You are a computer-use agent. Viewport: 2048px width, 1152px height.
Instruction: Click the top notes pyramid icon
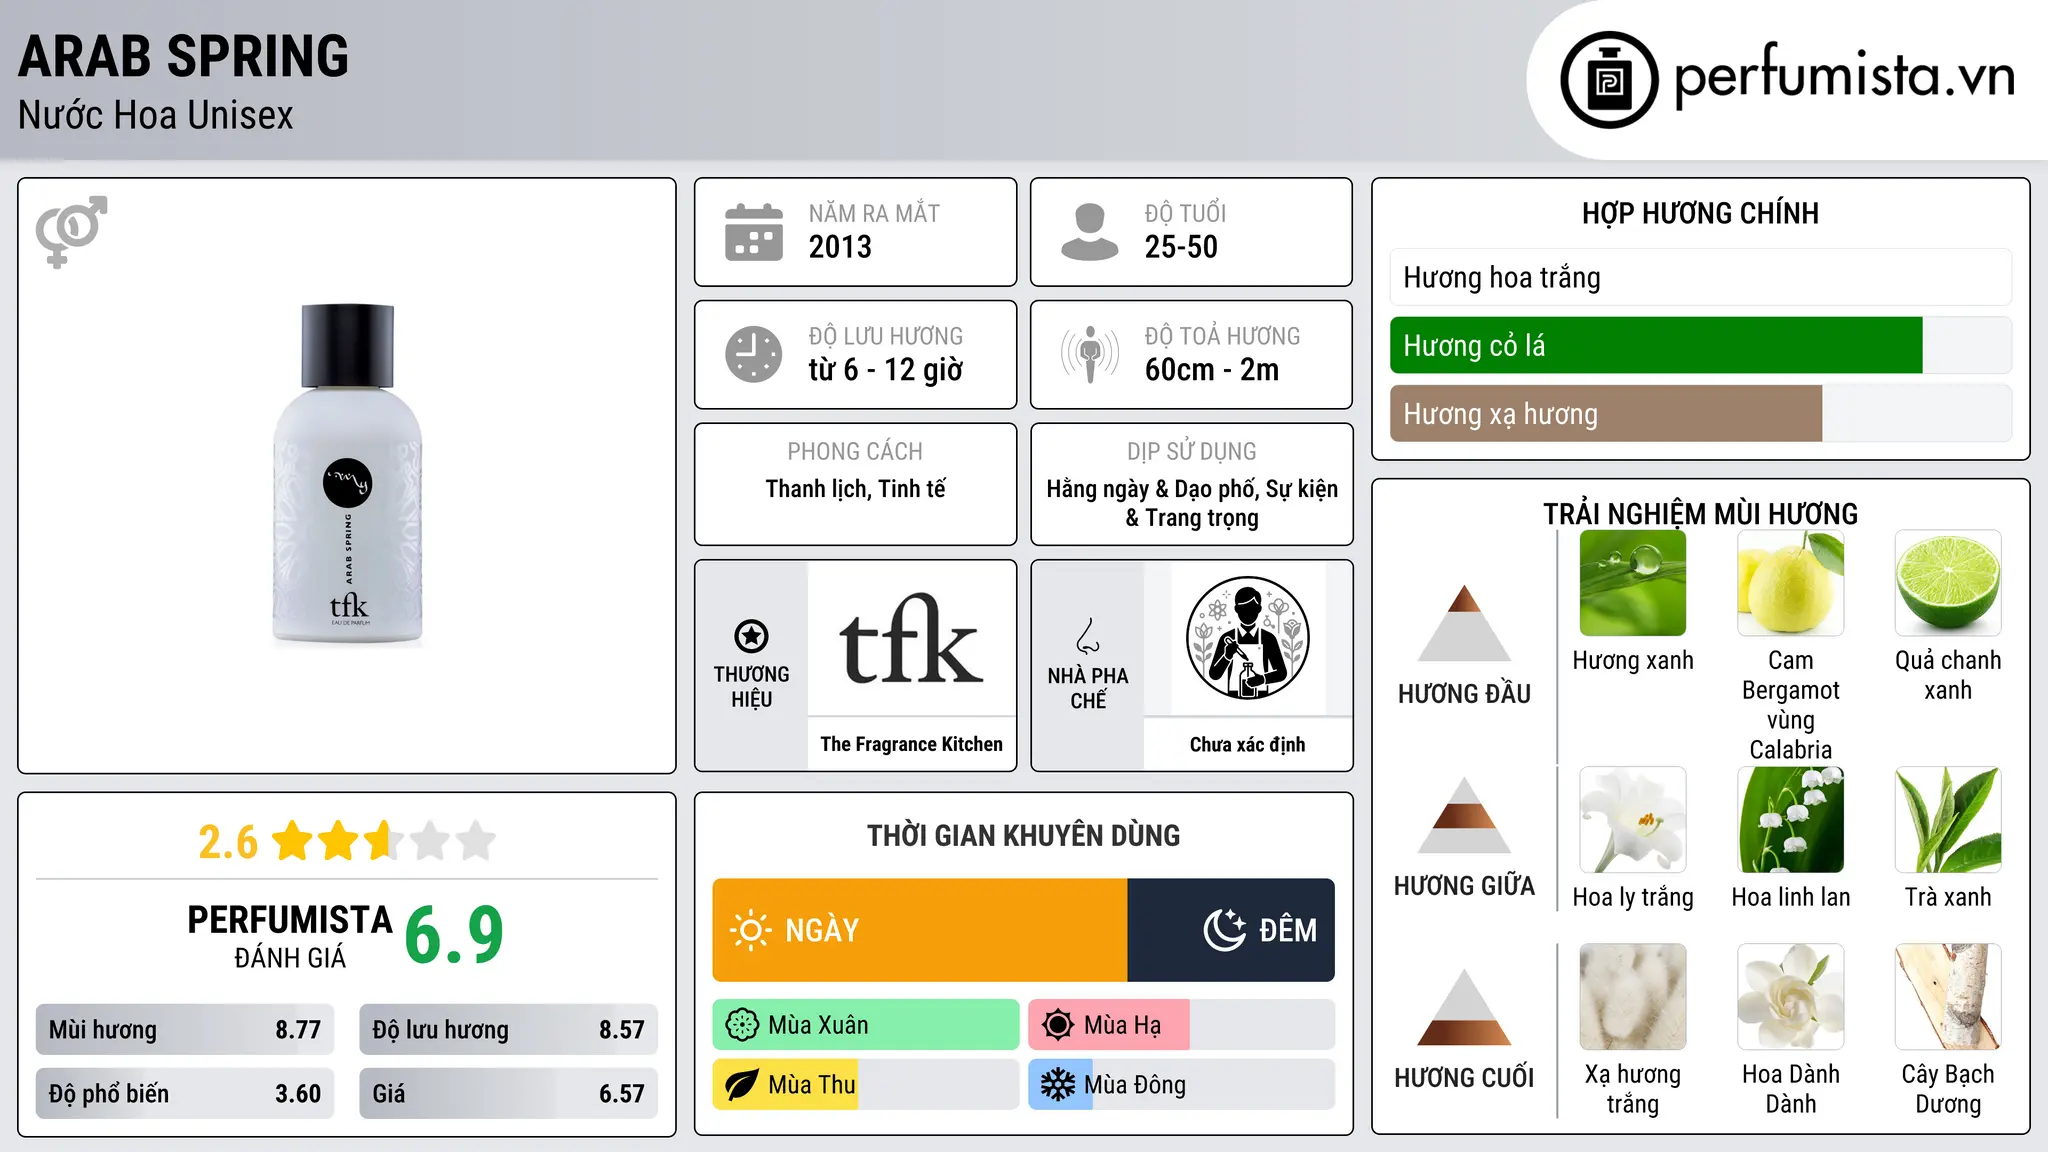[1464, 623]
